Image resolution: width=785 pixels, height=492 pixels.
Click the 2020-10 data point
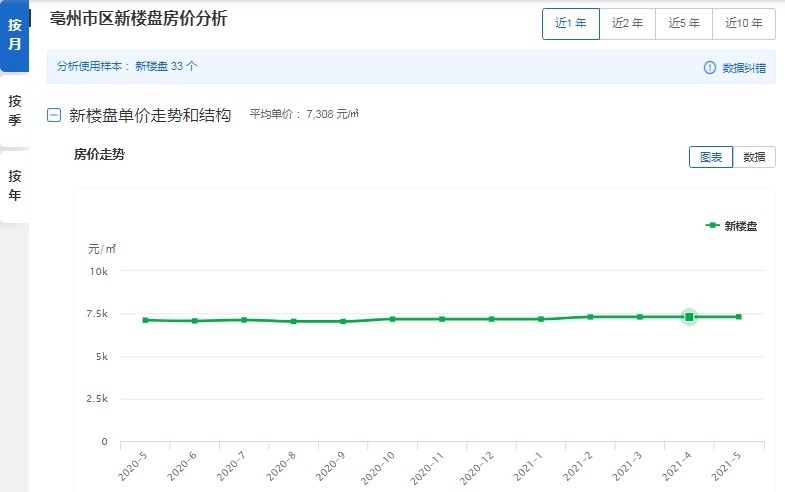coord(392,319)
